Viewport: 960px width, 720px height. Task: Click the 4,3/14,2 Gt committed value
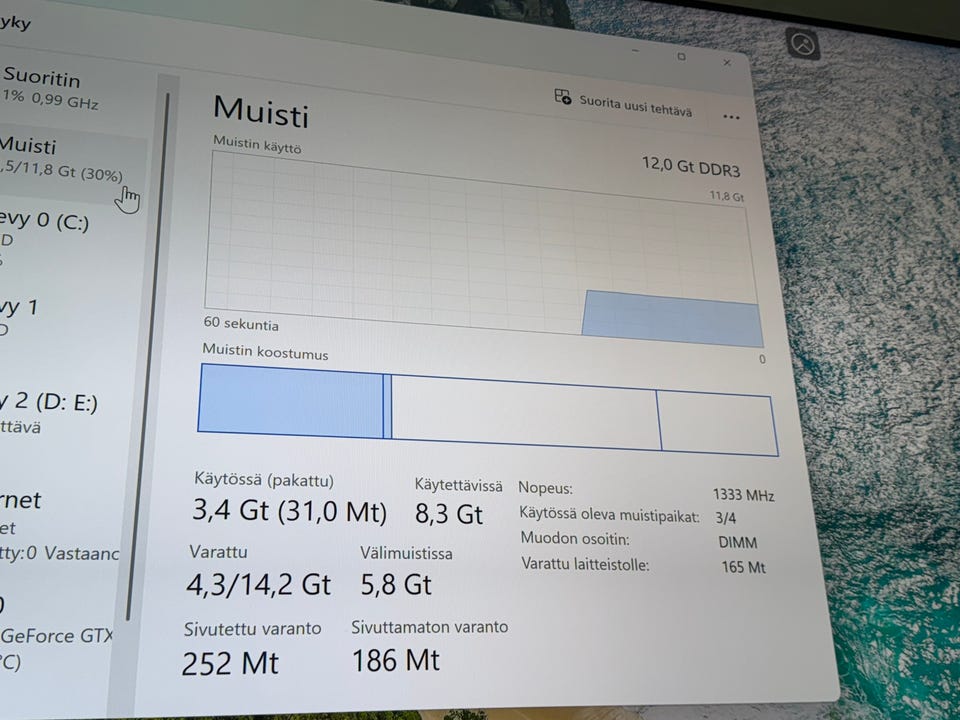(x=258, y=585)
